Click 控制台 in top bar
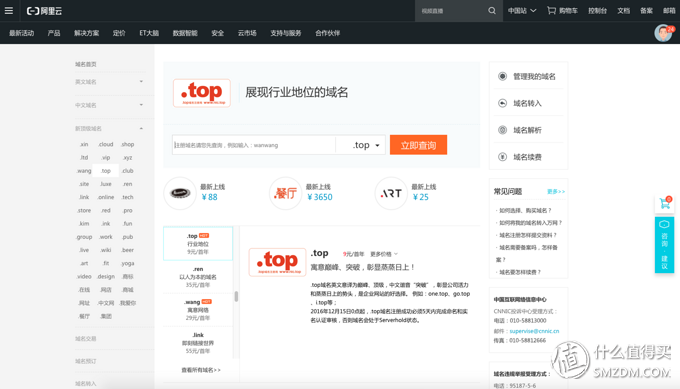680x389 pixels. [597, 11]
